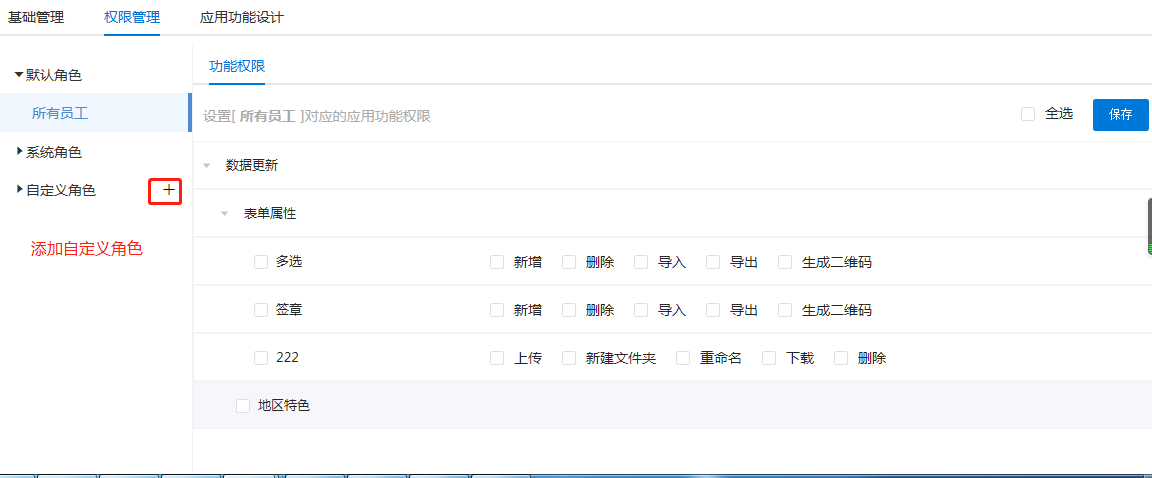Enable 生成二维码 in the 多选 row
This screenshot has width=1152, height=478.
(785, 262)
